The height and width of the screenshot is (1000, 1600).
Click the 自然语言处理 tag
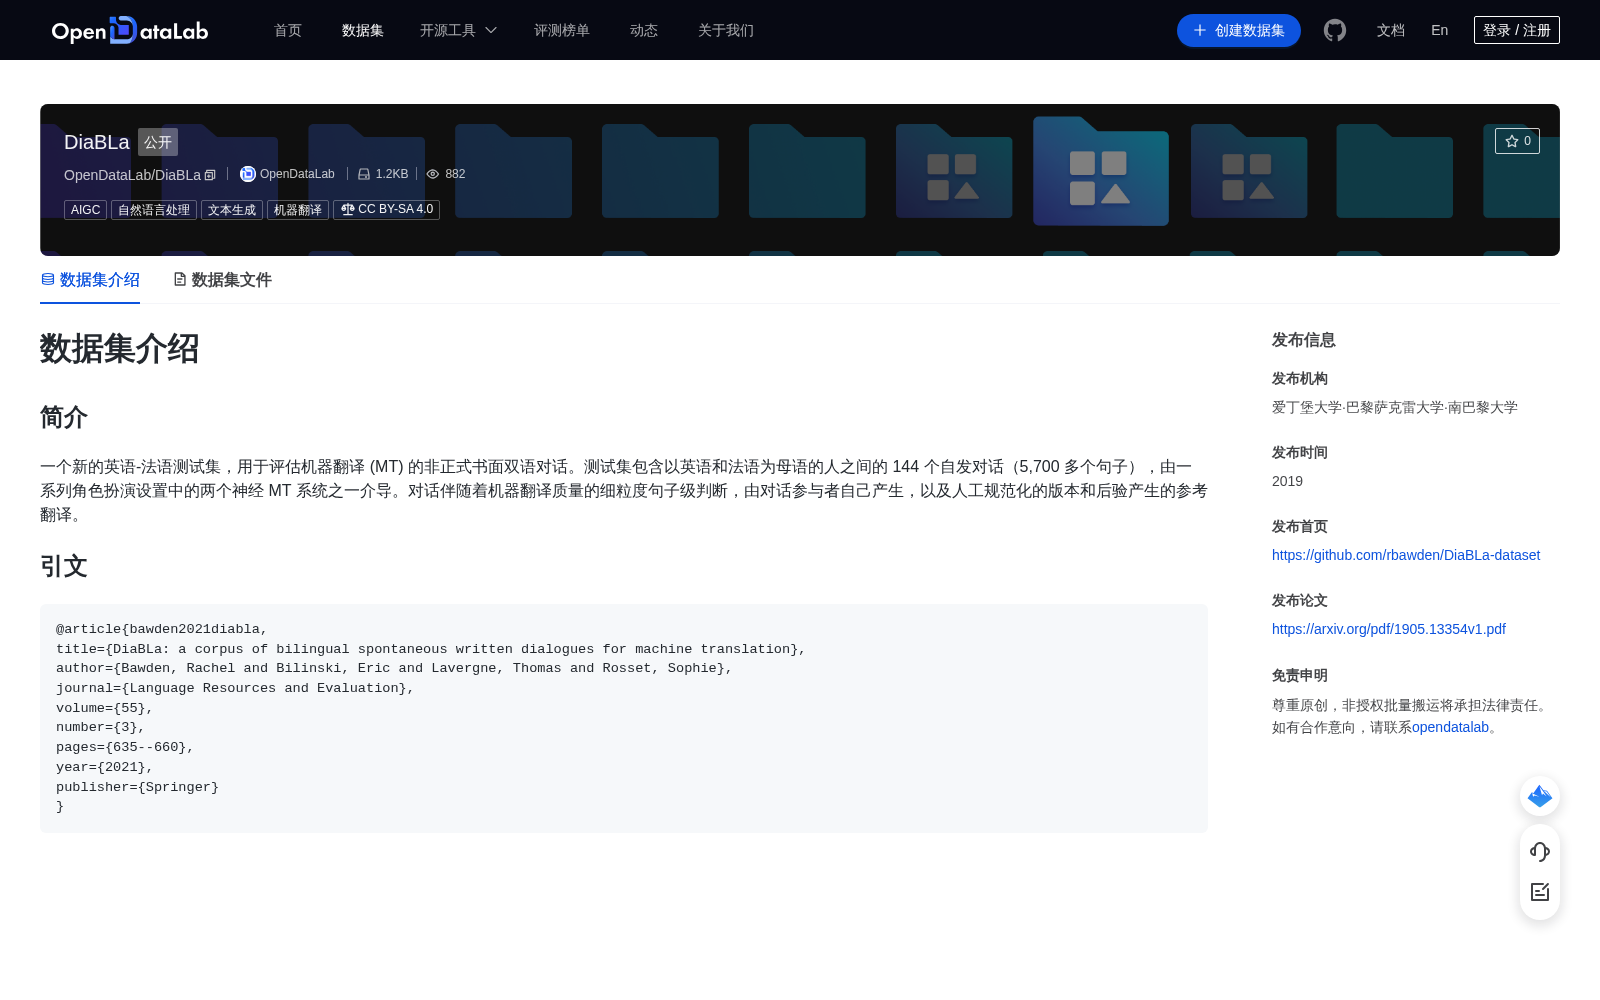154,210
